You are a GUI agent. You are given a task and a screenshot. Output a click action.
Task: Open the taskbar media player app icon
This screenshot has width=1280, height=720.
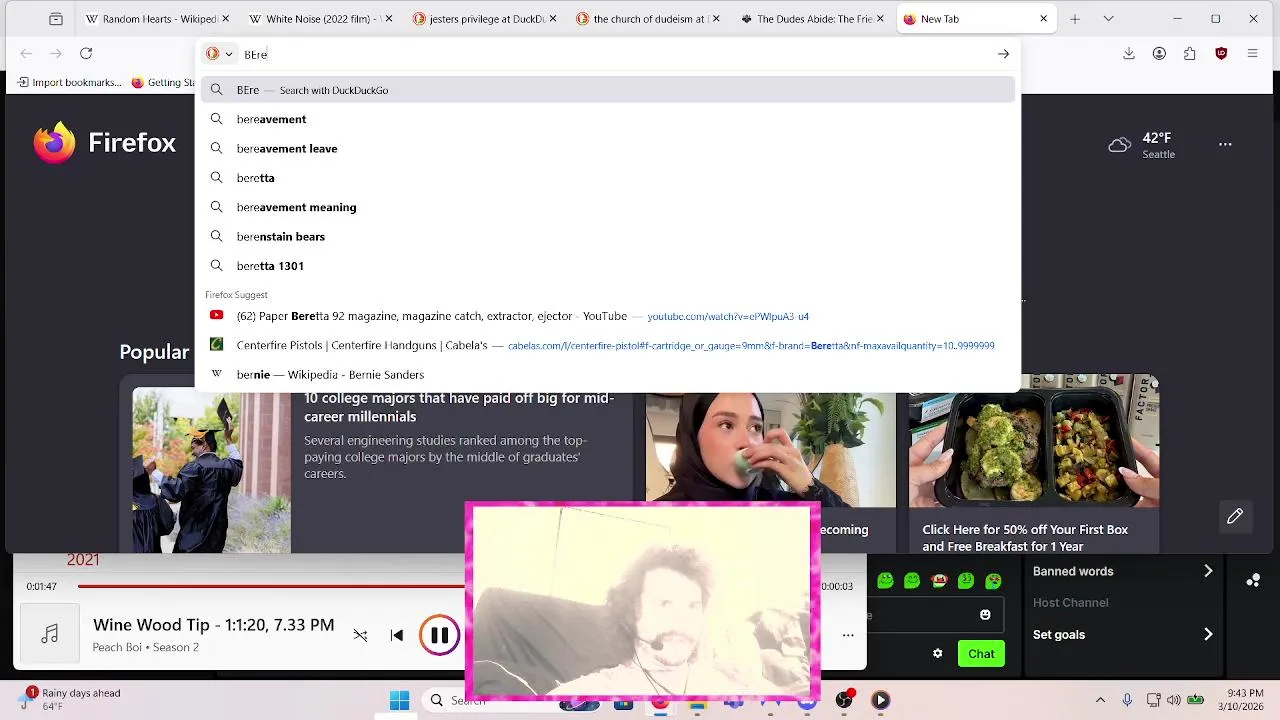pyautogui.click(x=880, y=700)
